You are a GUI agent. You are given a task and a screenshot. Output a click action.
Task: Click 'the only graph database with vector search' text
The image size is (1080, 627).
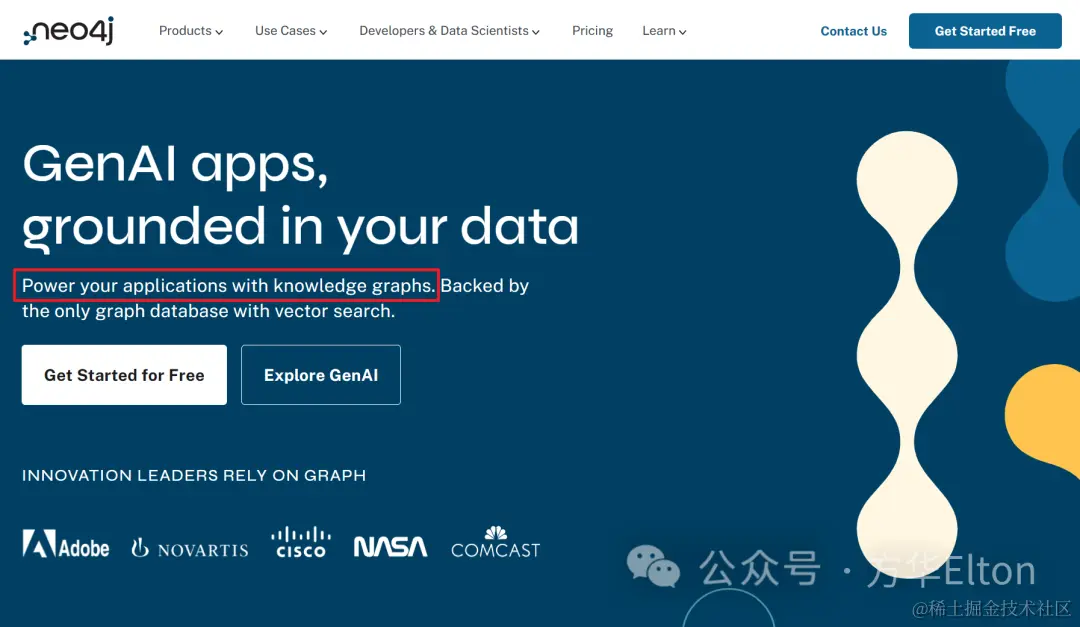[x=208, y=311]
